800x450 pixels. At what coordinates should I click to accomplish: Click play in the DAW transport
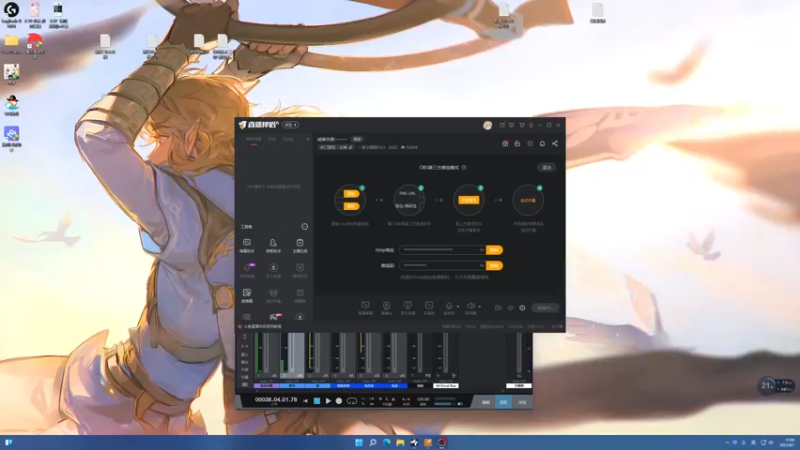pos(328,401)
